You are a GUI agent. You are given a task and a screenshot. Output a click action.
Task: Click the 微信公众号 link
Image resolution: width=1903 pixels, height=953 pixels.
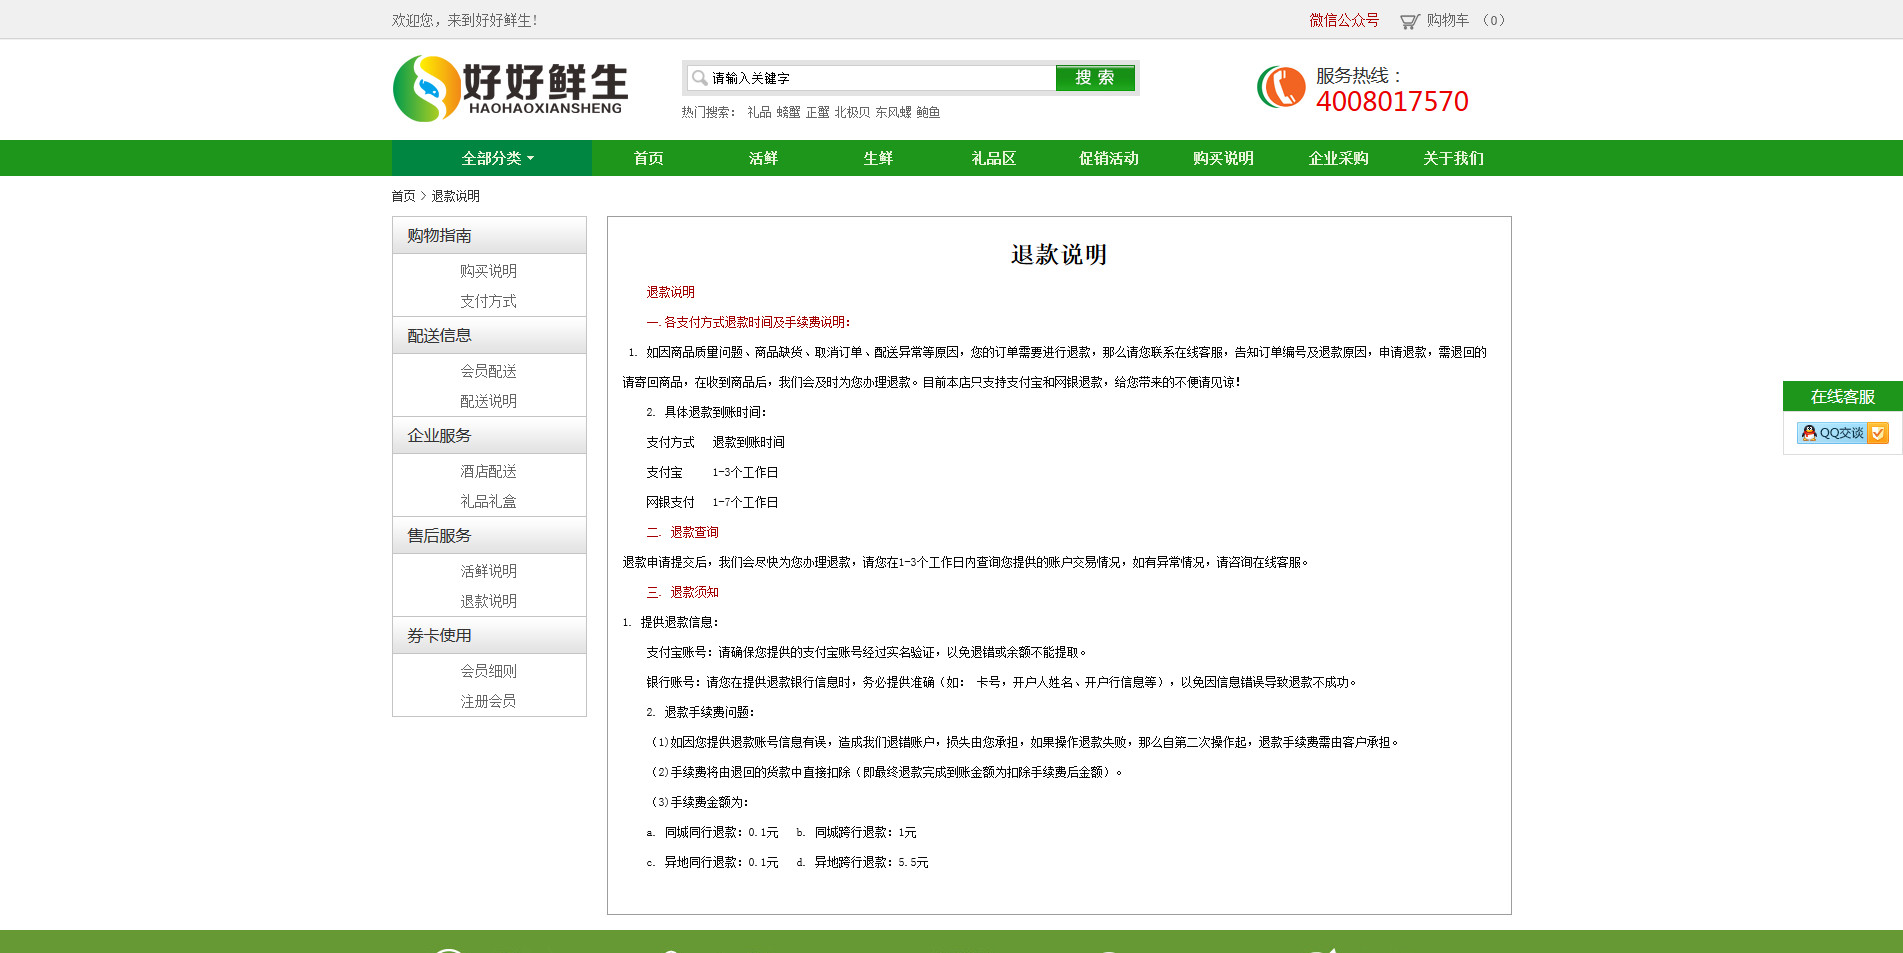[1343, 20]
